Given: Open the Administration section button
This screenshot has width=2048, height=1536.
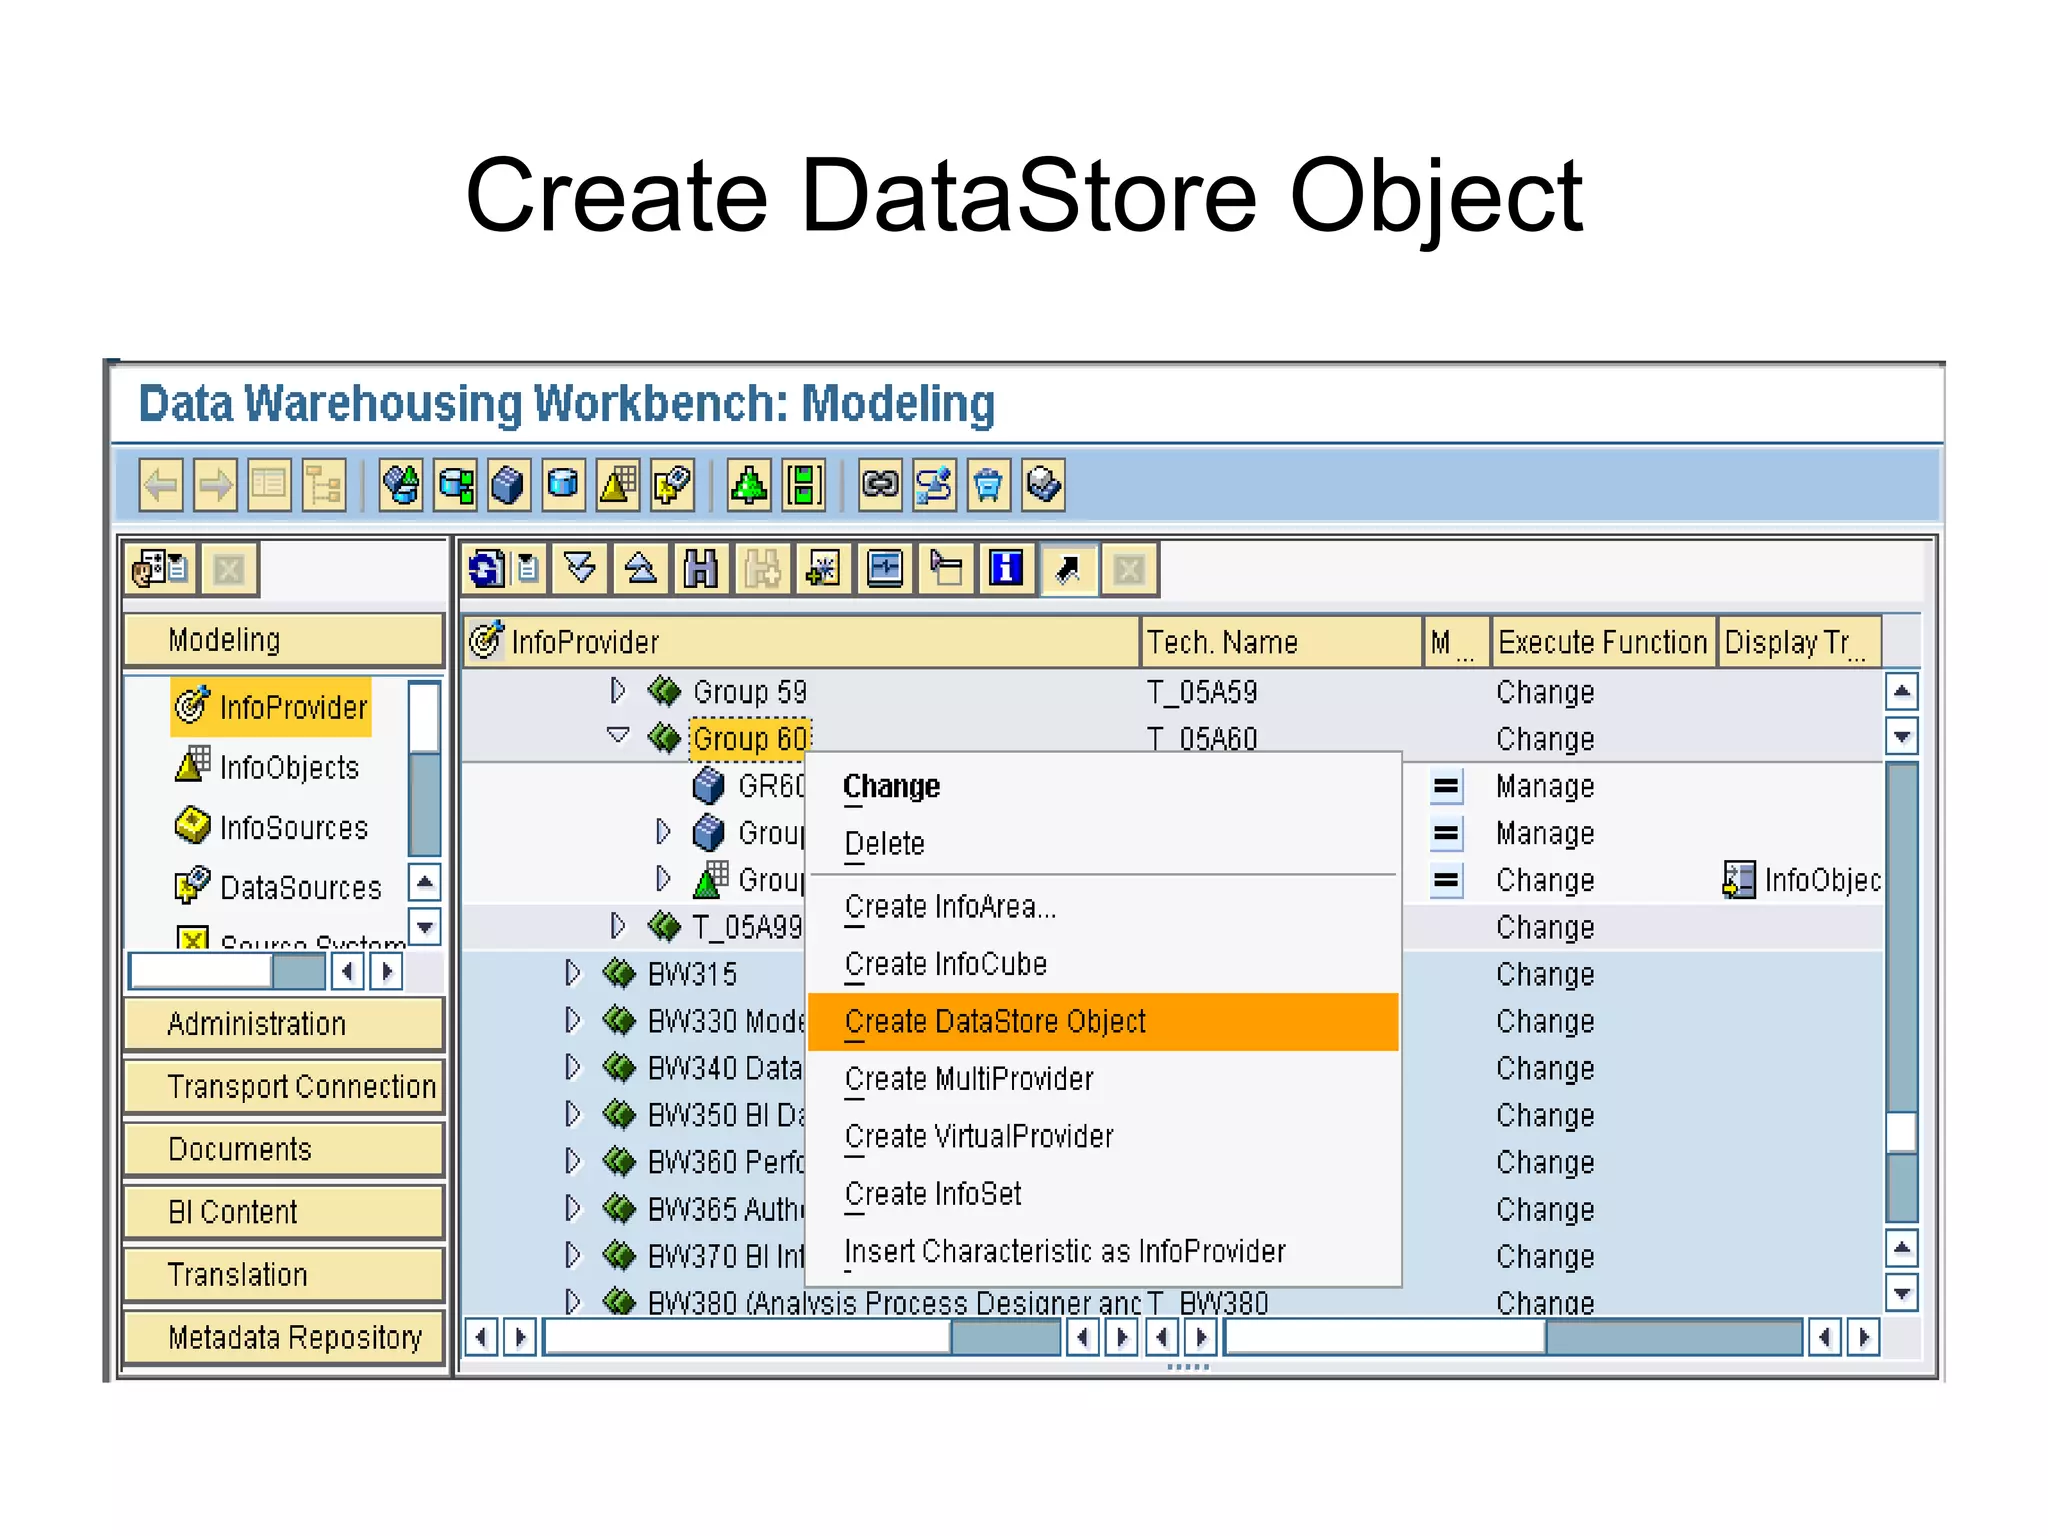Looking at the screenshot, I should tap(284, 1024).
